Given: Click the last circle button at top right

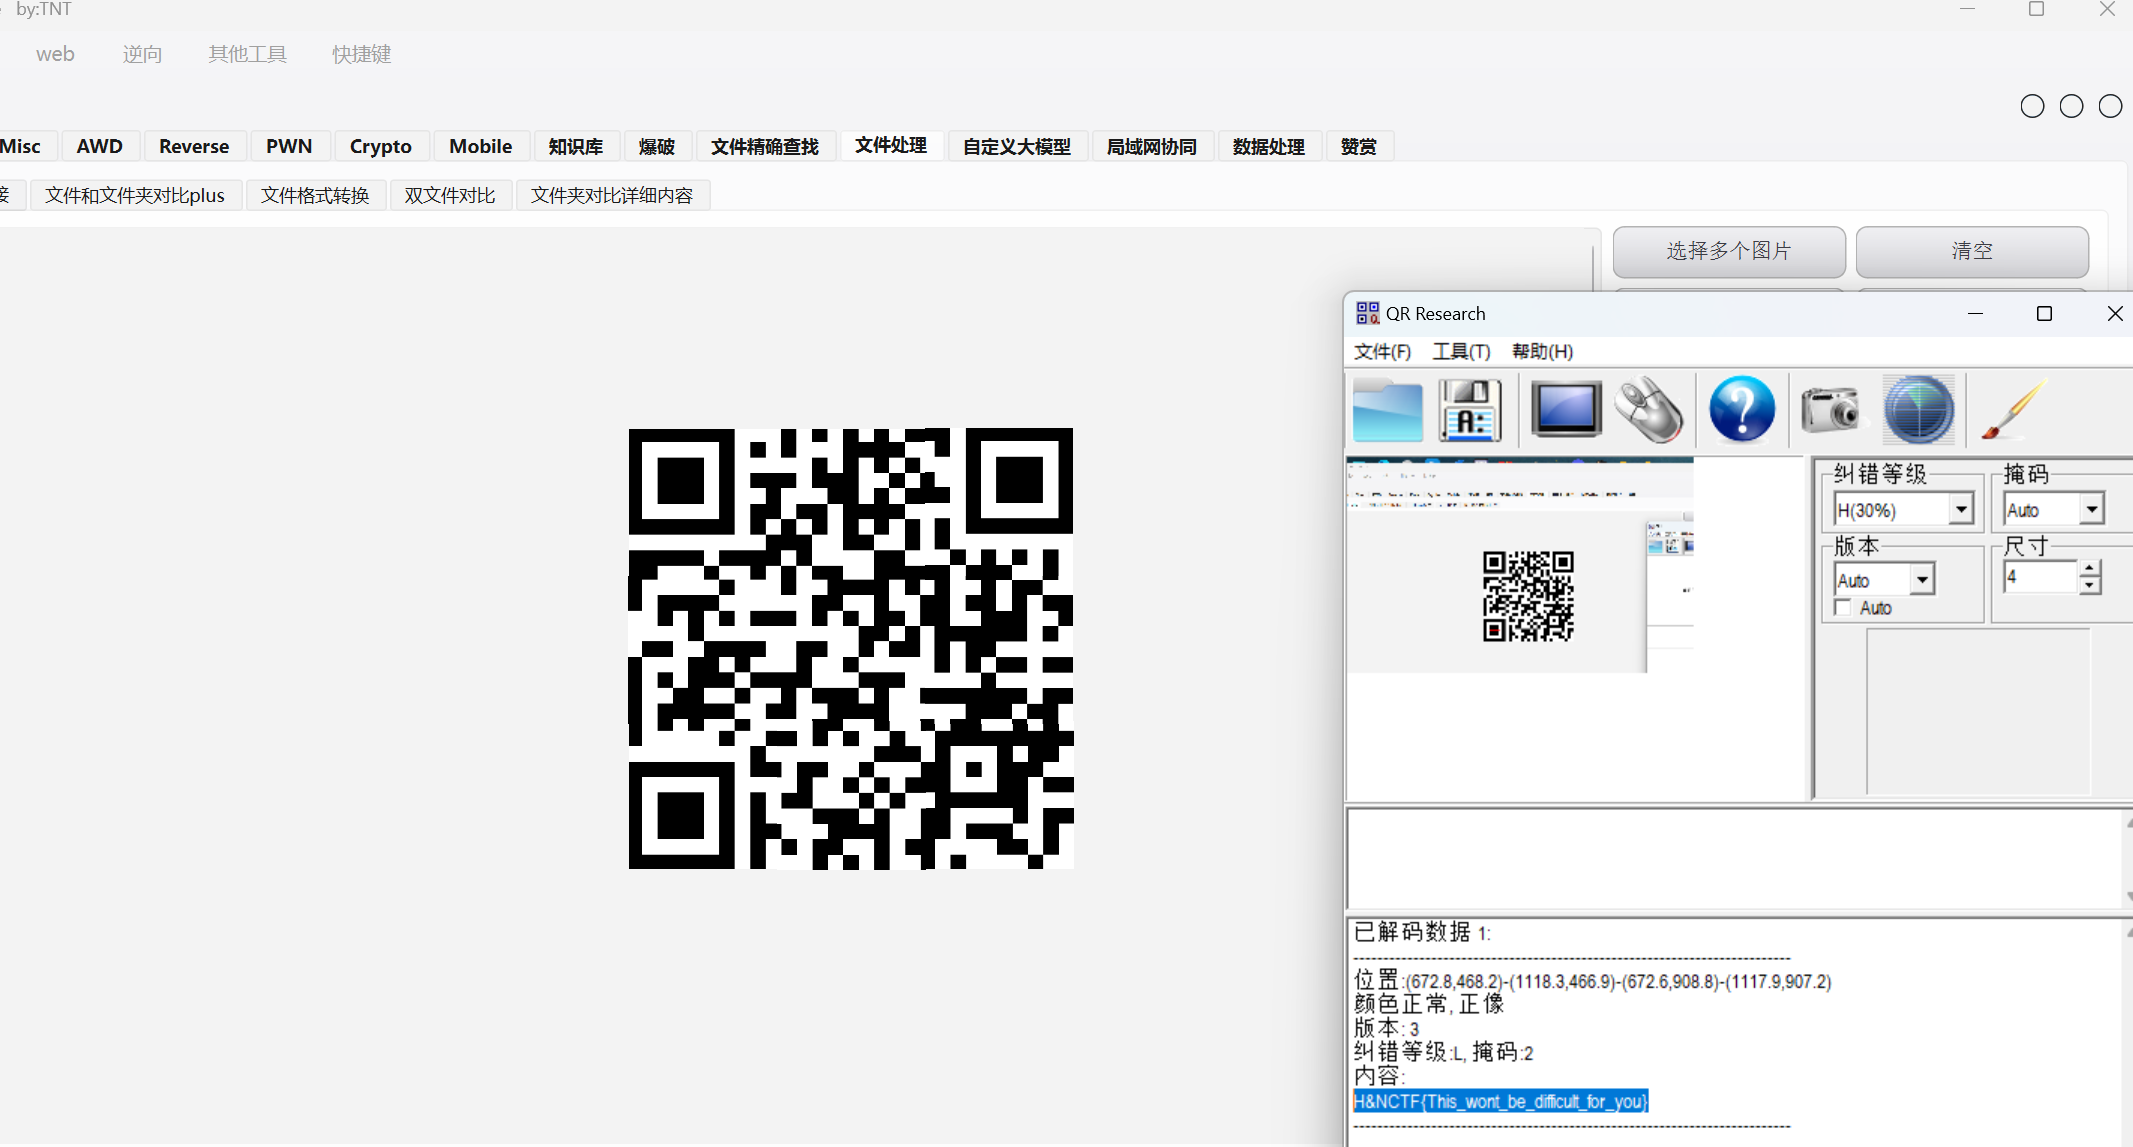Looking at the screenshot, I should (2110, 106).
